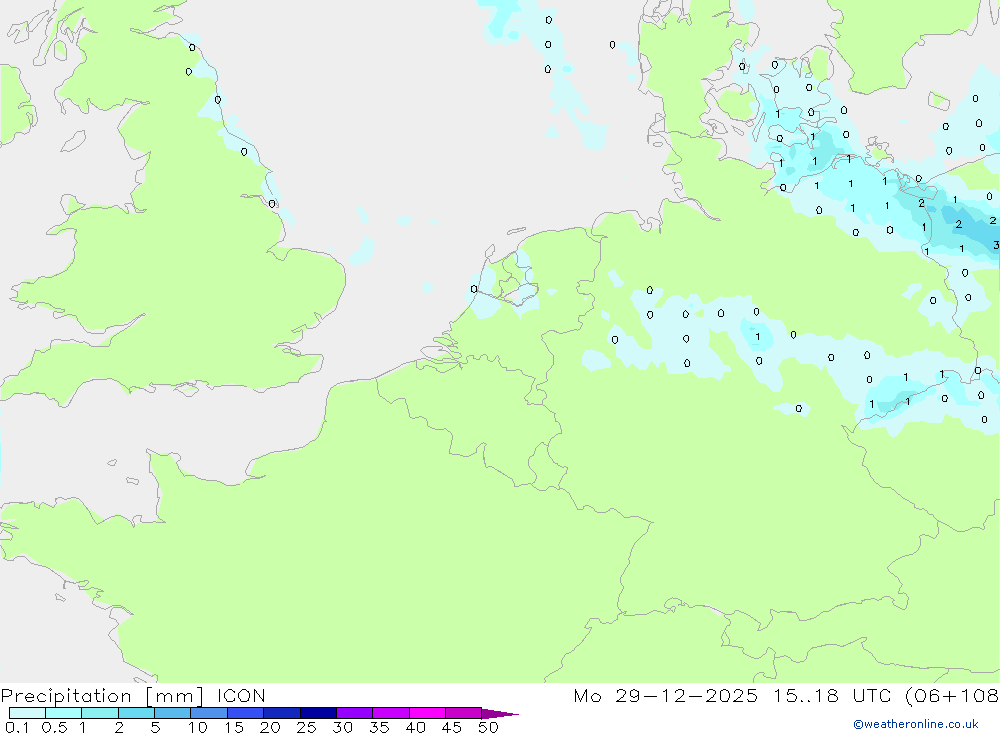Click the '40' legend scale label
1000x733 pixels.
[x=415, y=727]
